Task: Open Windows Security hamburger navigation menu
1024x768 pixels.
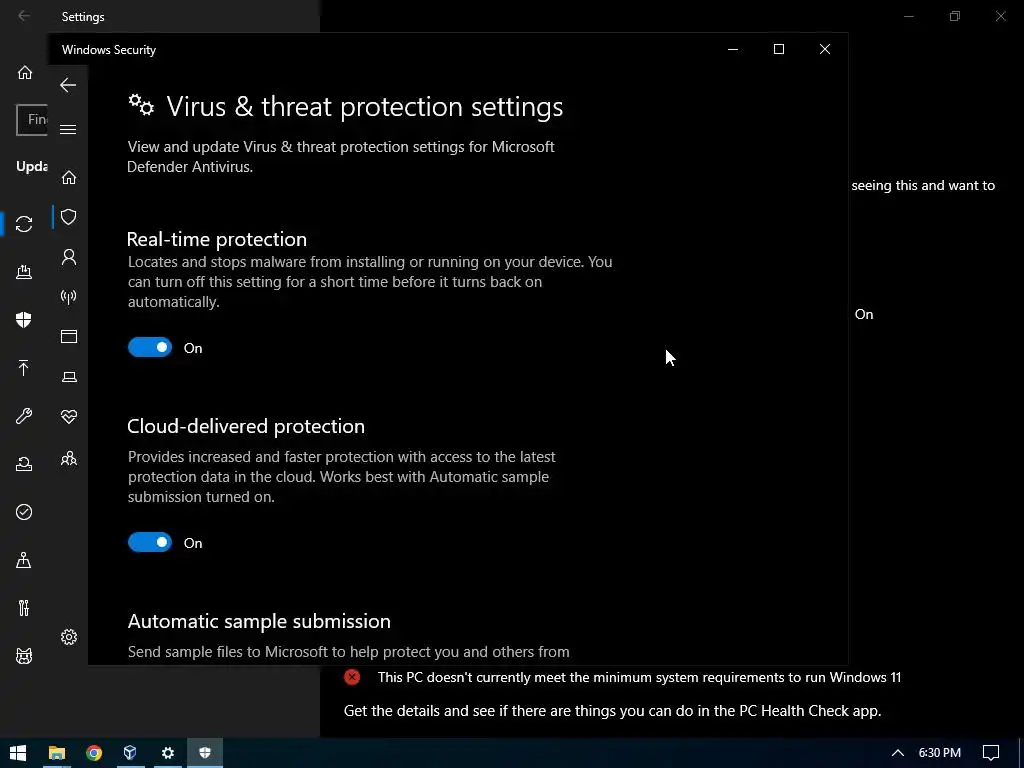Action: (68, 129)
